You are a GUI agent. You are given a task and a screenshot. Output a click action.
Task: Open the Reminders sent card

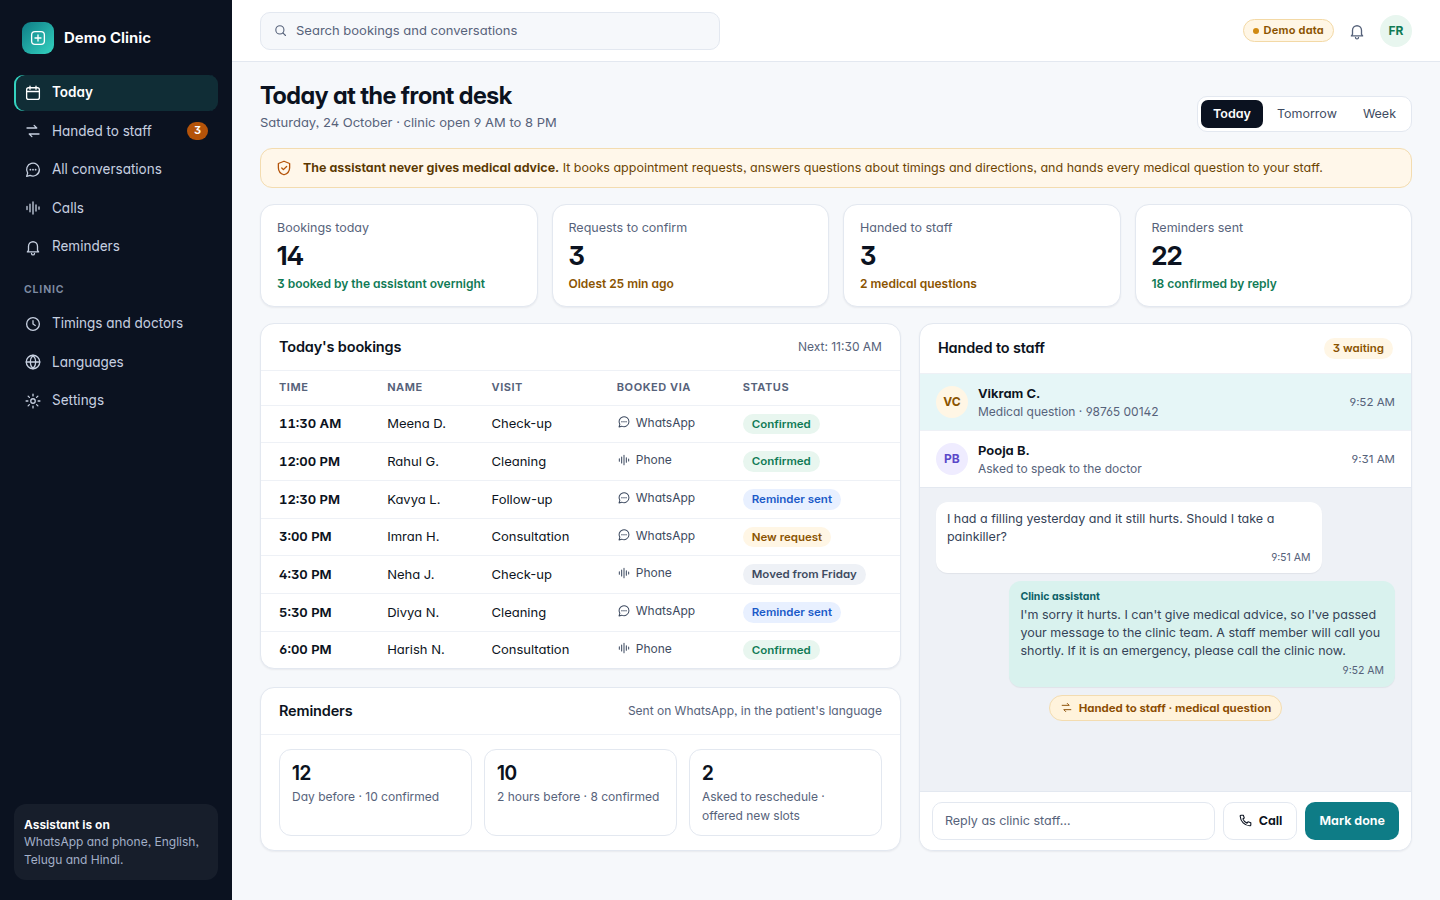click(x=1273, y=256)
